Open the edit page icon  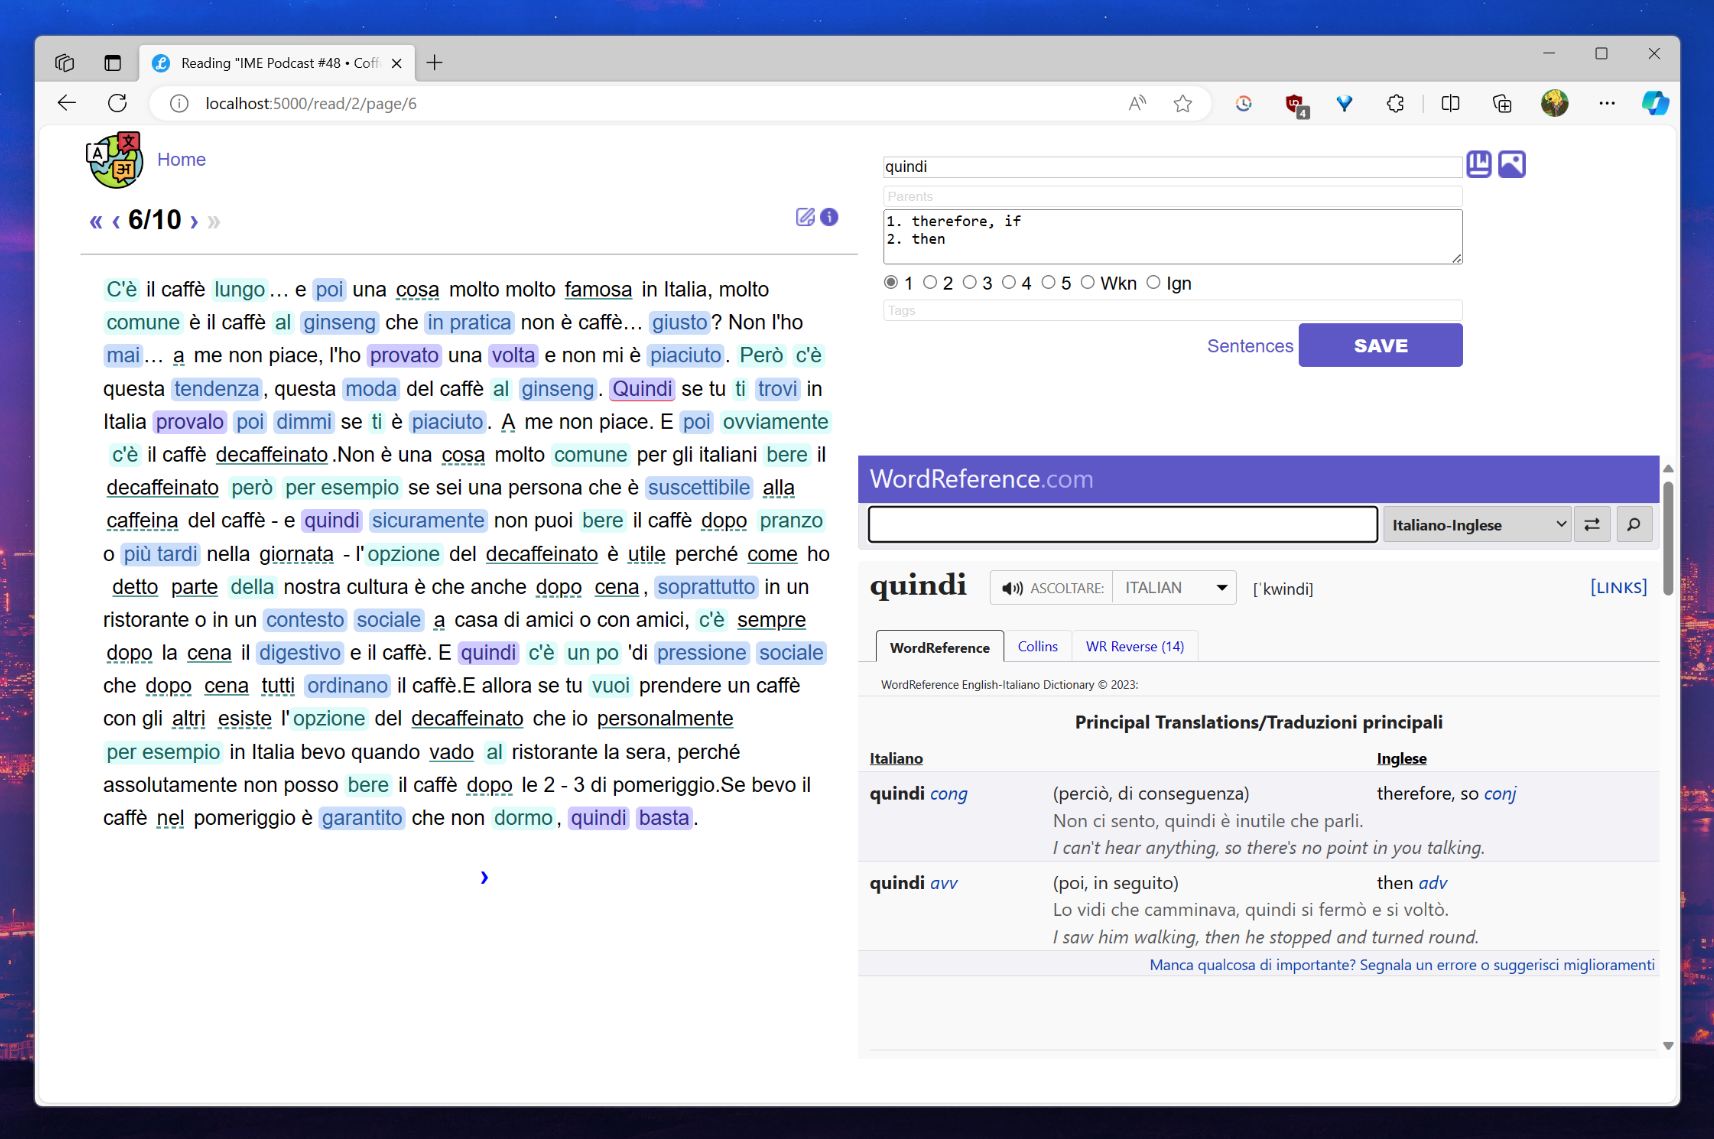pos(805,217)
